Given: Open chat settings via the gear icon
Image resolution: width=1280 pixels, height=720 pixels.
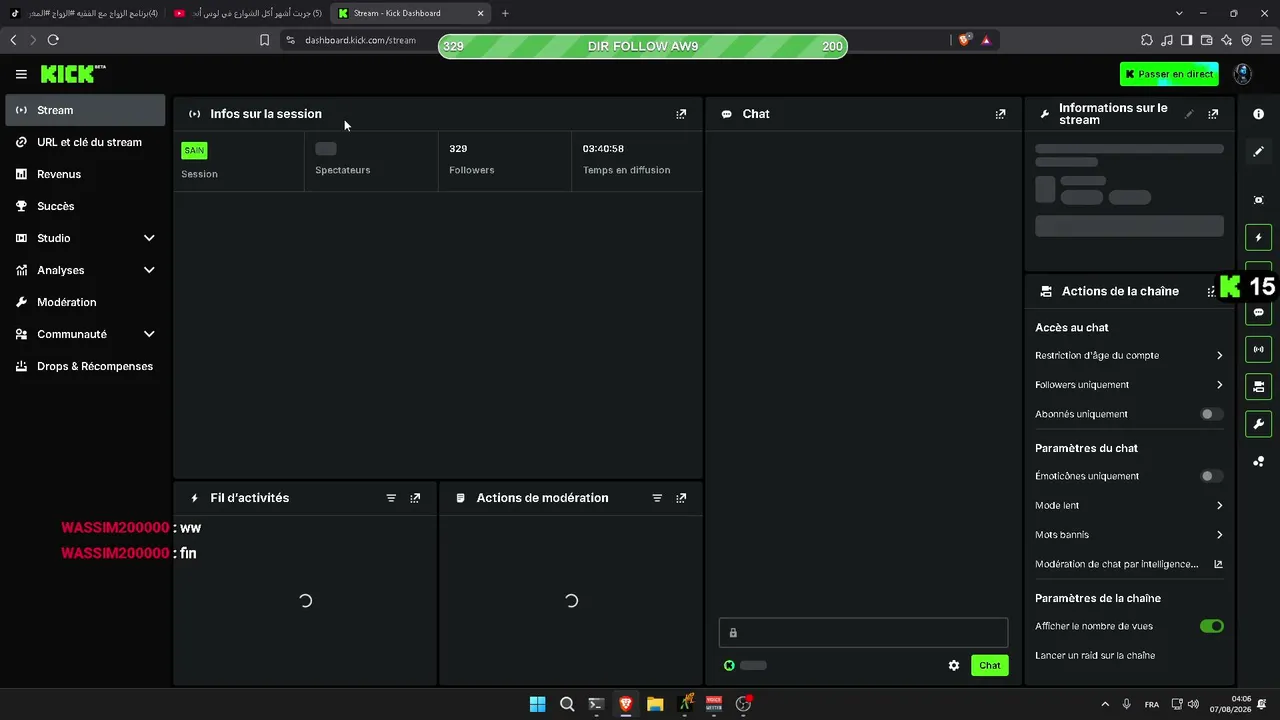Looking at the screenshot, I should pos(954,665).
